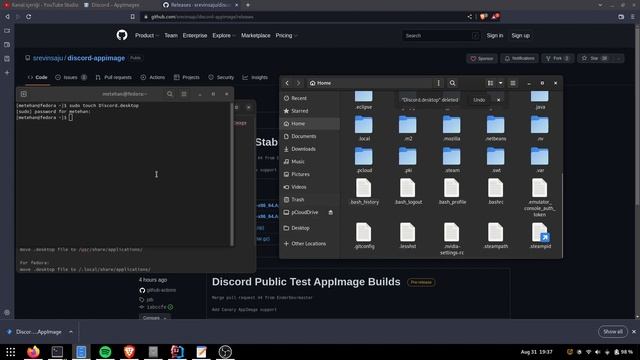640x360 pixels.
Task: Fork the repository
Action: pos(557,58)
